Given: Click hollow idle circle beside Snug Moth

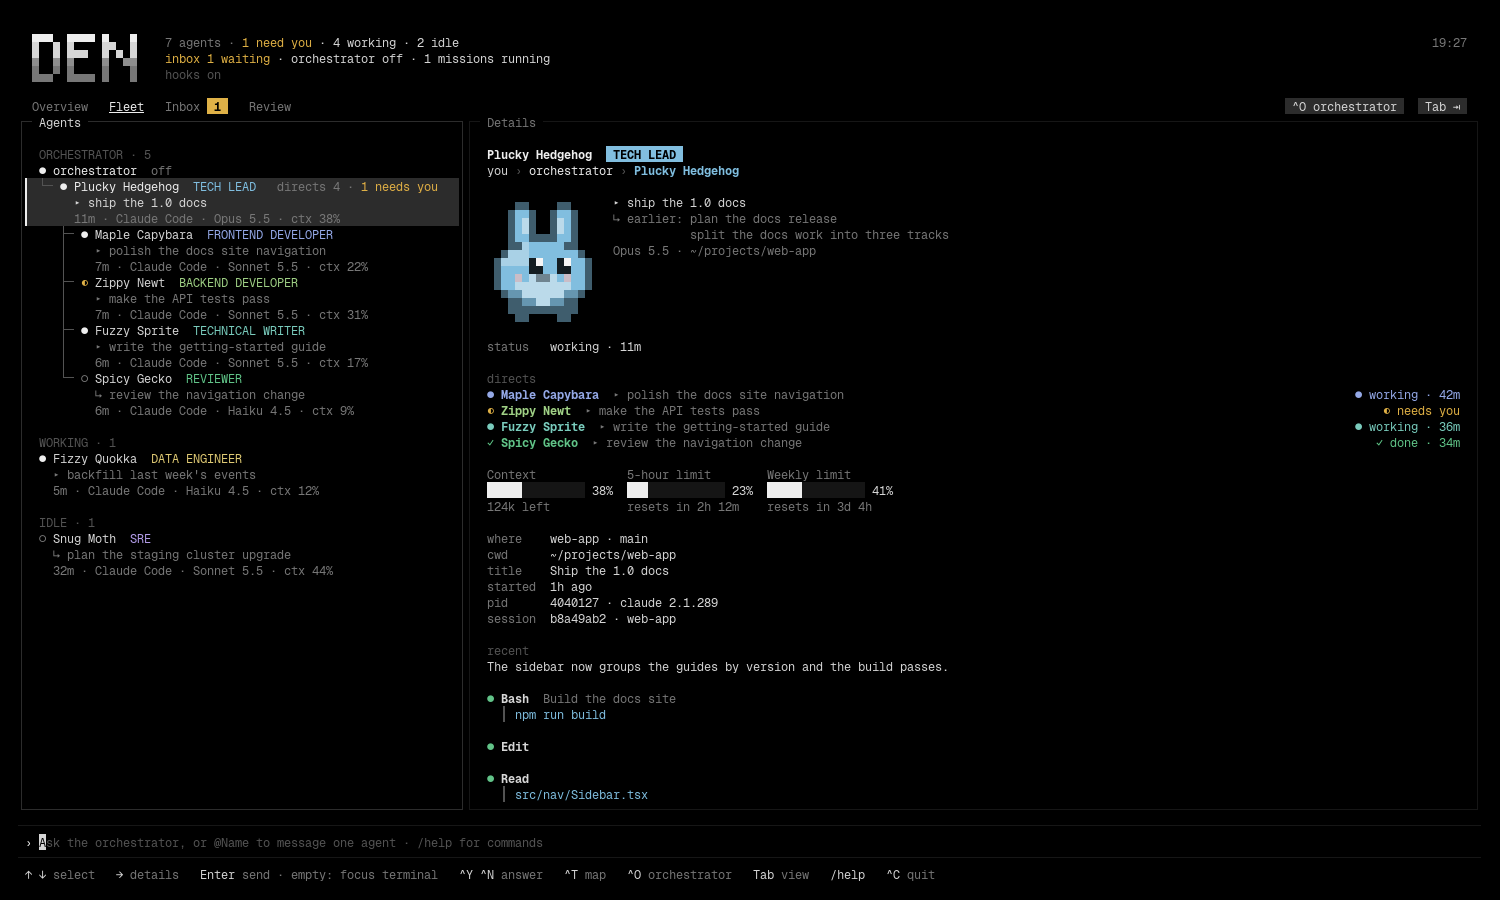Looking at the screenshot, I should pyautogui.click(x=42, y=539).
